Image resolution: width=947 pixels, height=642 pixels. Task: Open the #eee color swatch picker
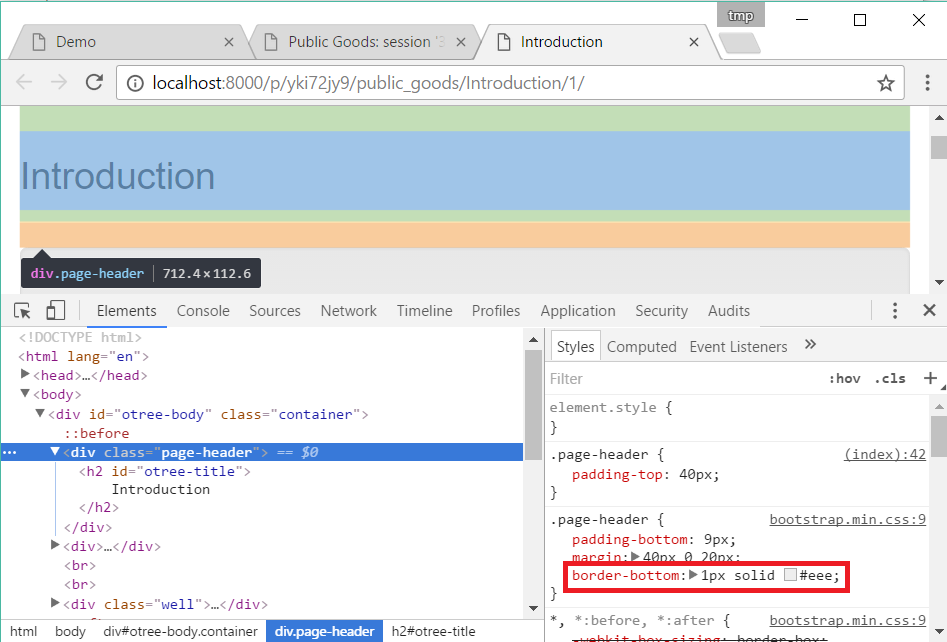790,575
